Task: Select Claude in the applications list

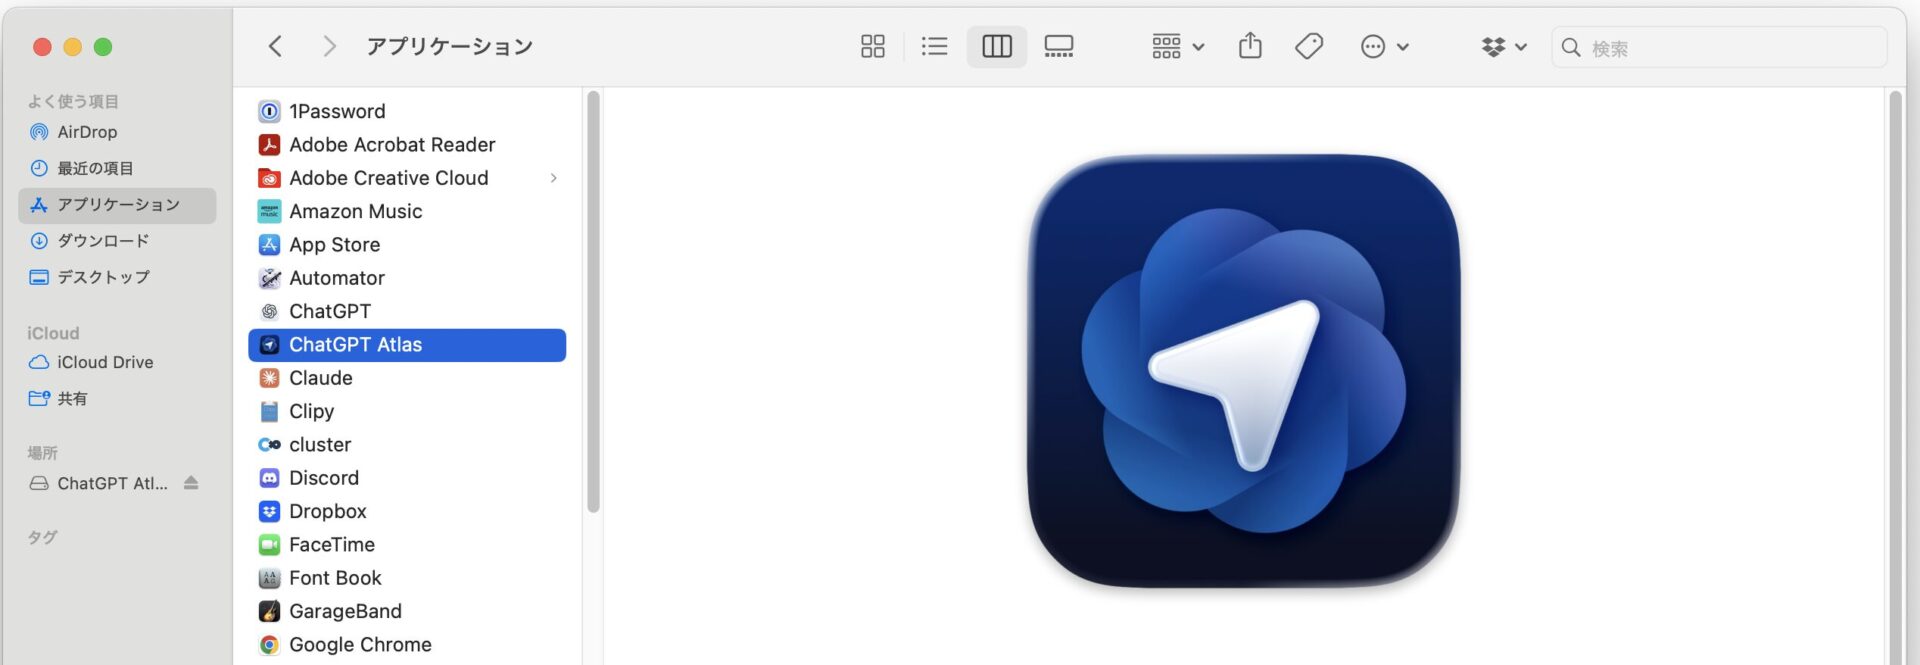Action: (x=321, y=378)
